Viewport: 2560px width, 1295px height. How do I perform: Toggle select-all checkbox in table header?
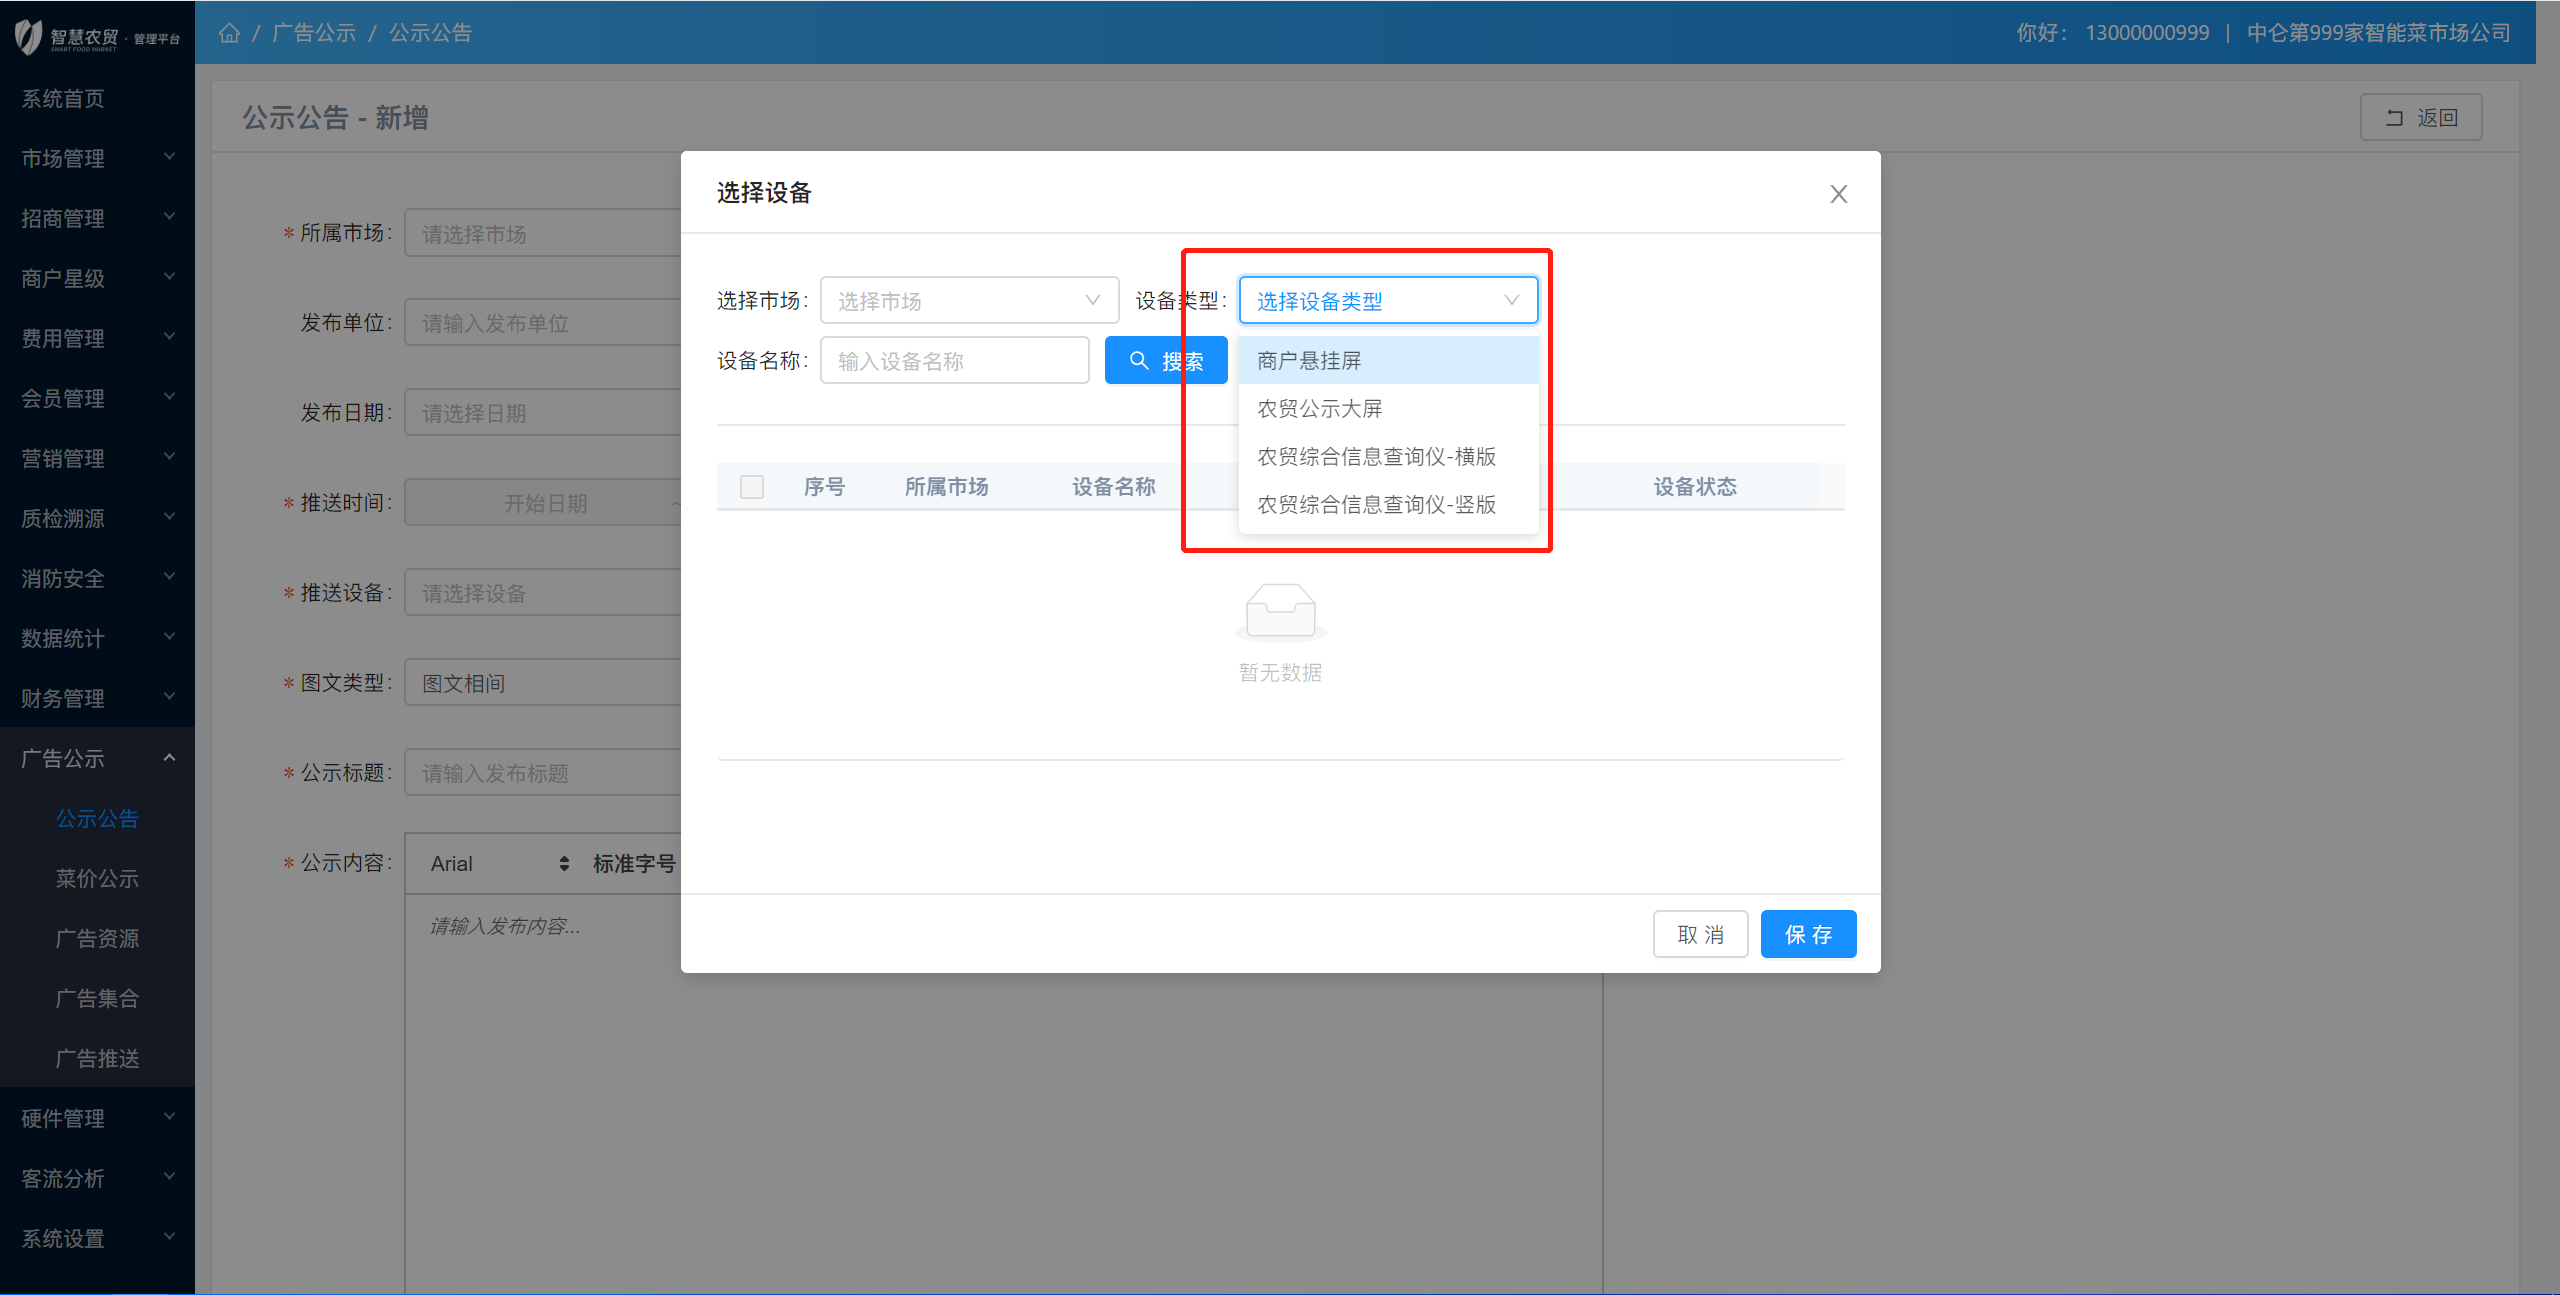752,487
